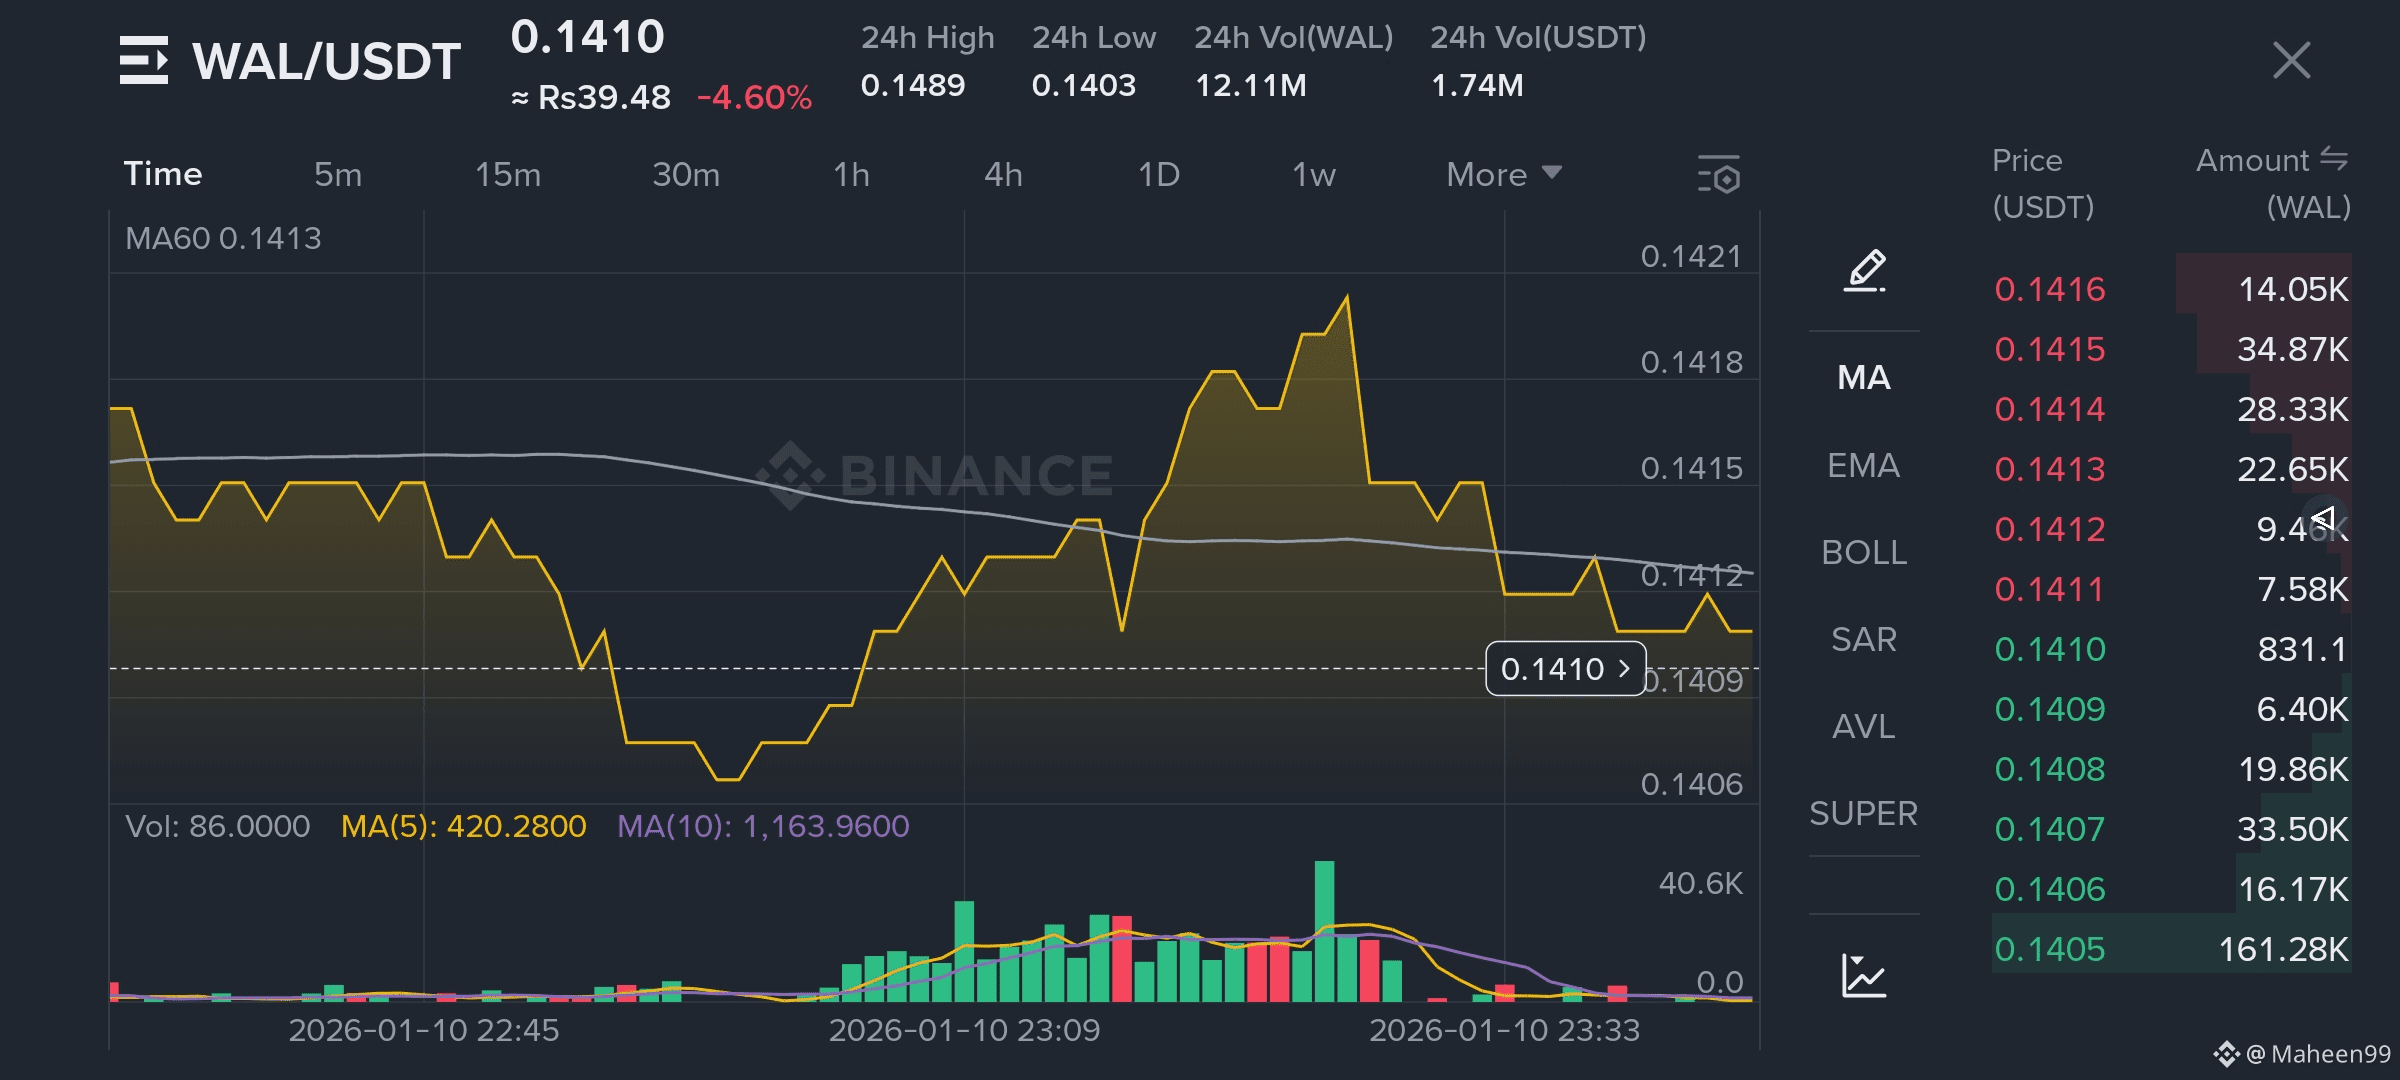The image size is (2400, 1080).
Task: Close the full-screen chart view
Action: tap(2291, 60)
